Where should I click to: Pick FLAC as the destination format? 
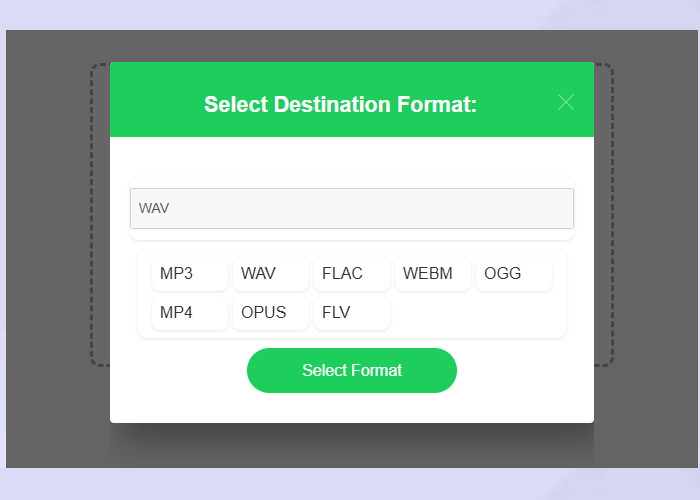352,273
